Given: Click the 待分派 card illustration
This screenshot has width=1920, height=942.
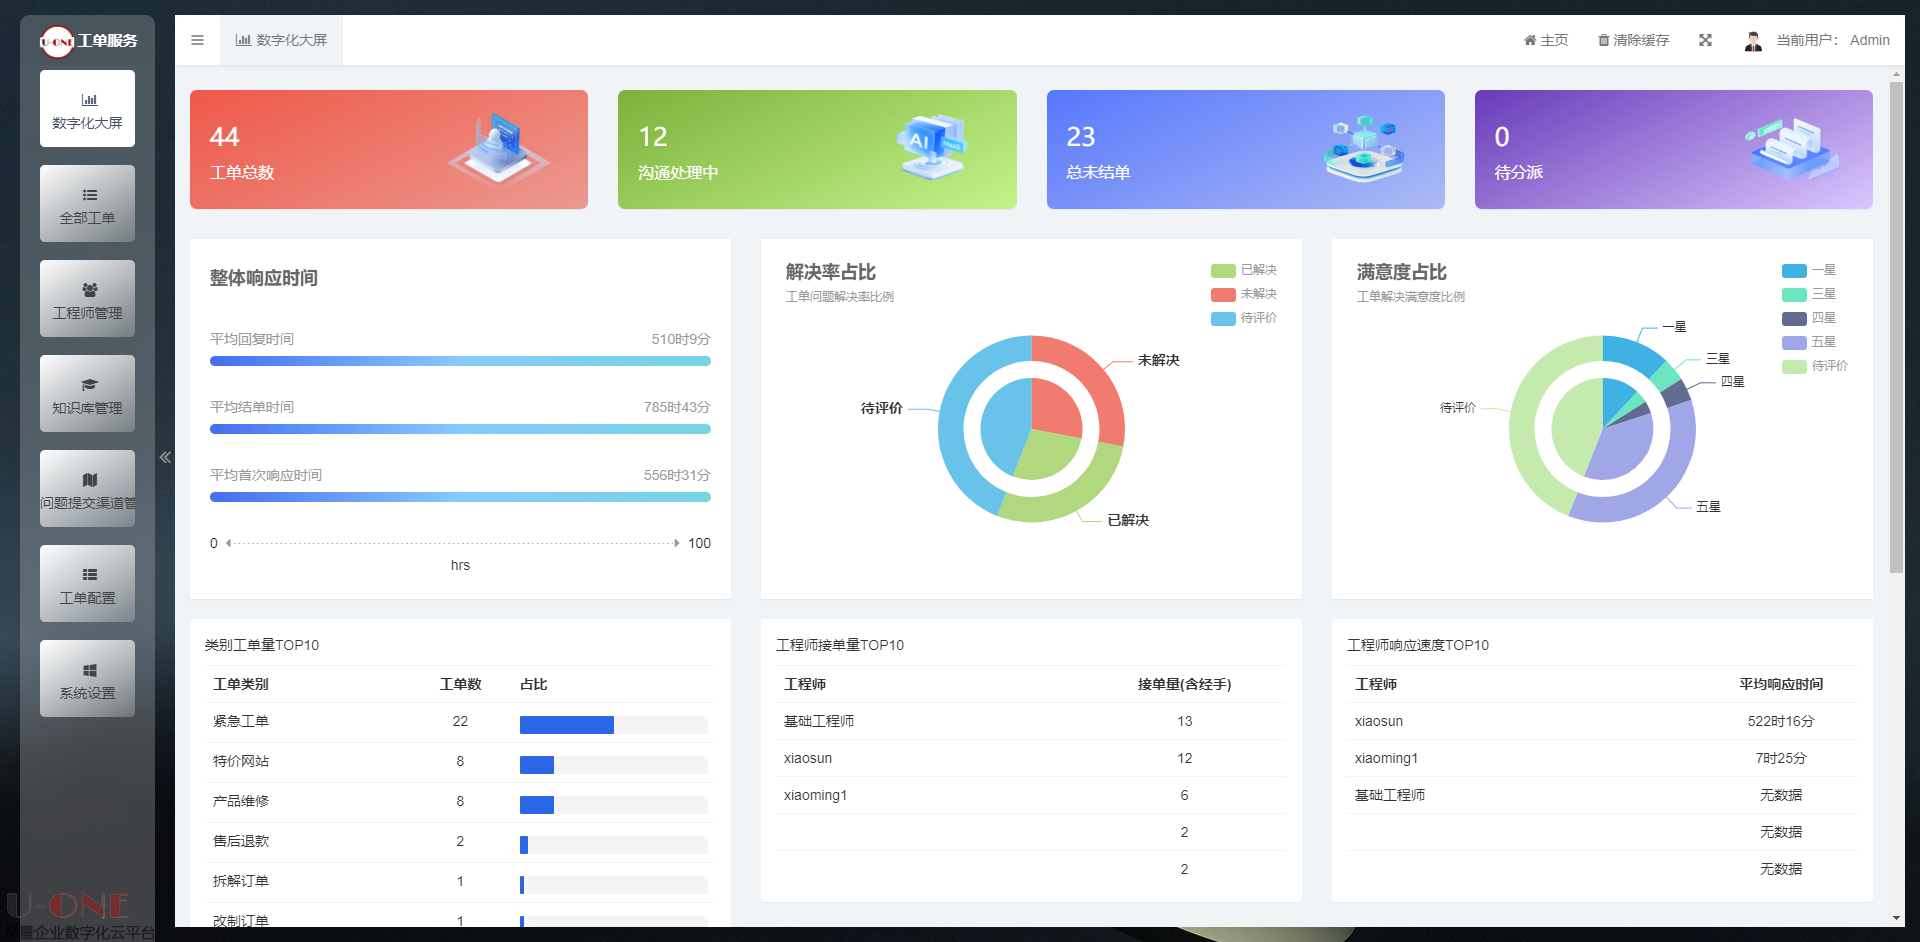Looking at the screenshot, I should tap(1794, 149).
